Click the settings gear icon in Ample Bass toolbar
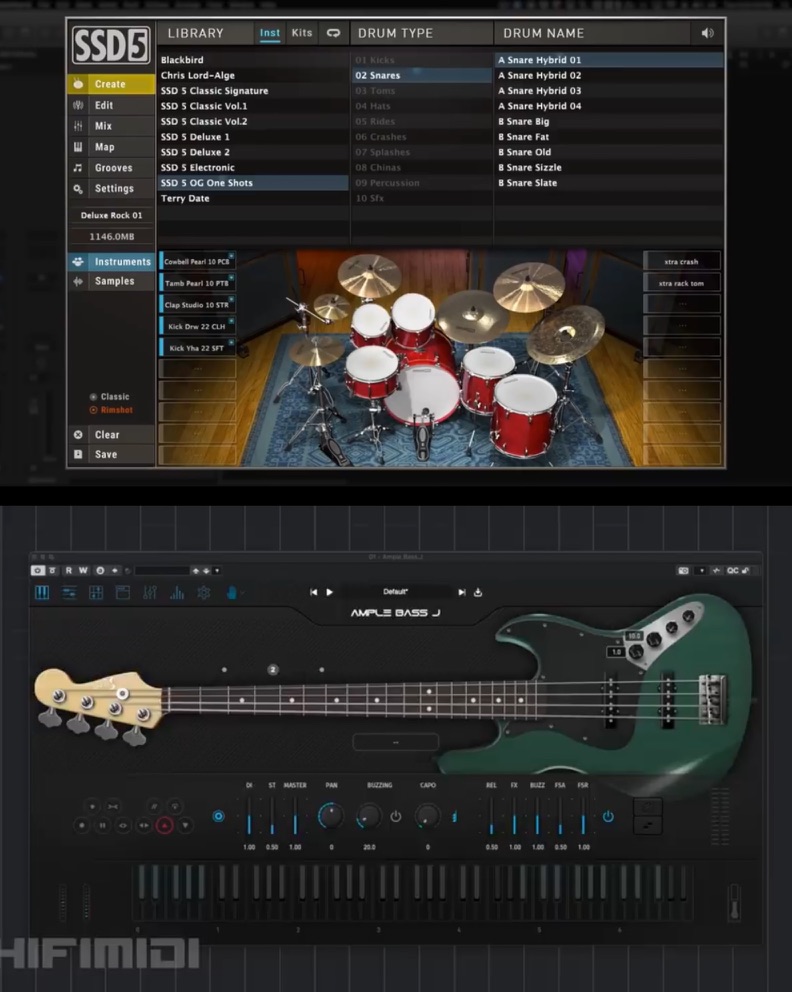Screen dimensions: 792x992 (204, 593)
